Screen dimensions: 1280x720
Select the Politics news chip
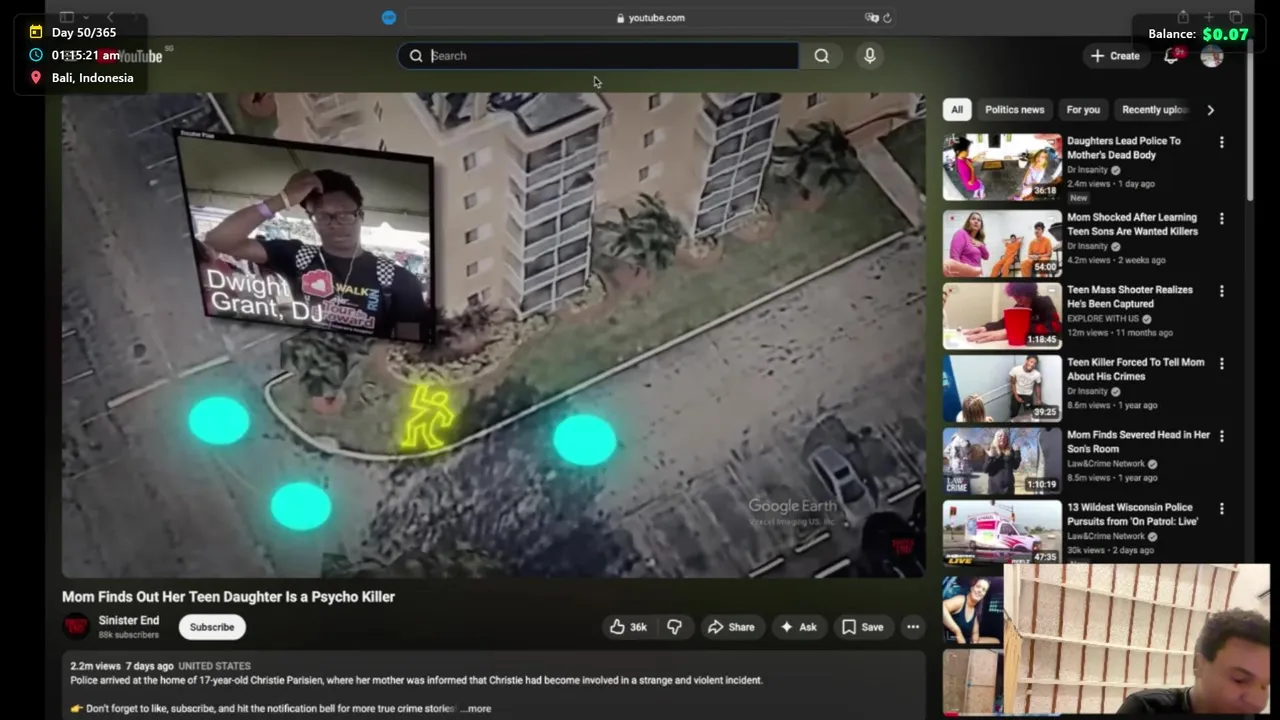click(1014, 110)
